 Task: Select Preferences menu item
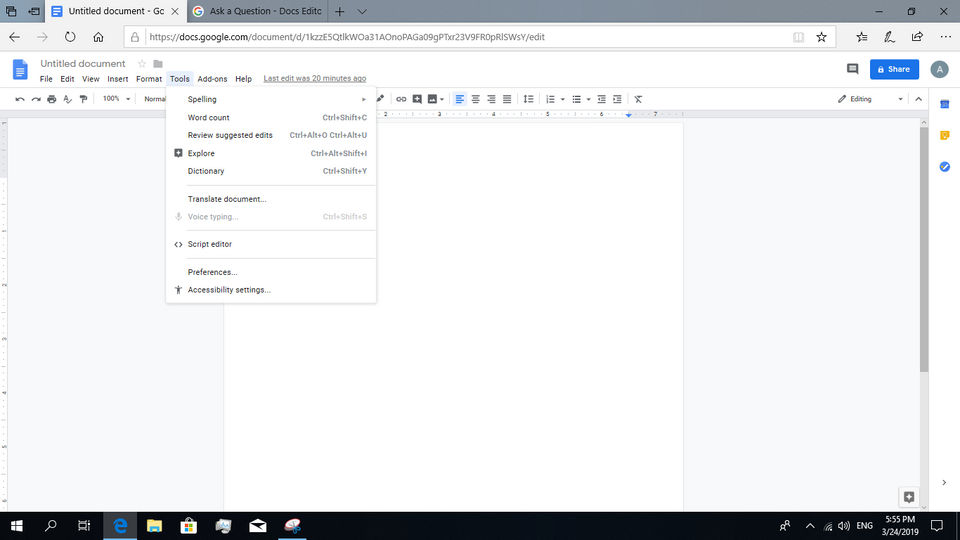pyautogui.click(x=271, y=272)
